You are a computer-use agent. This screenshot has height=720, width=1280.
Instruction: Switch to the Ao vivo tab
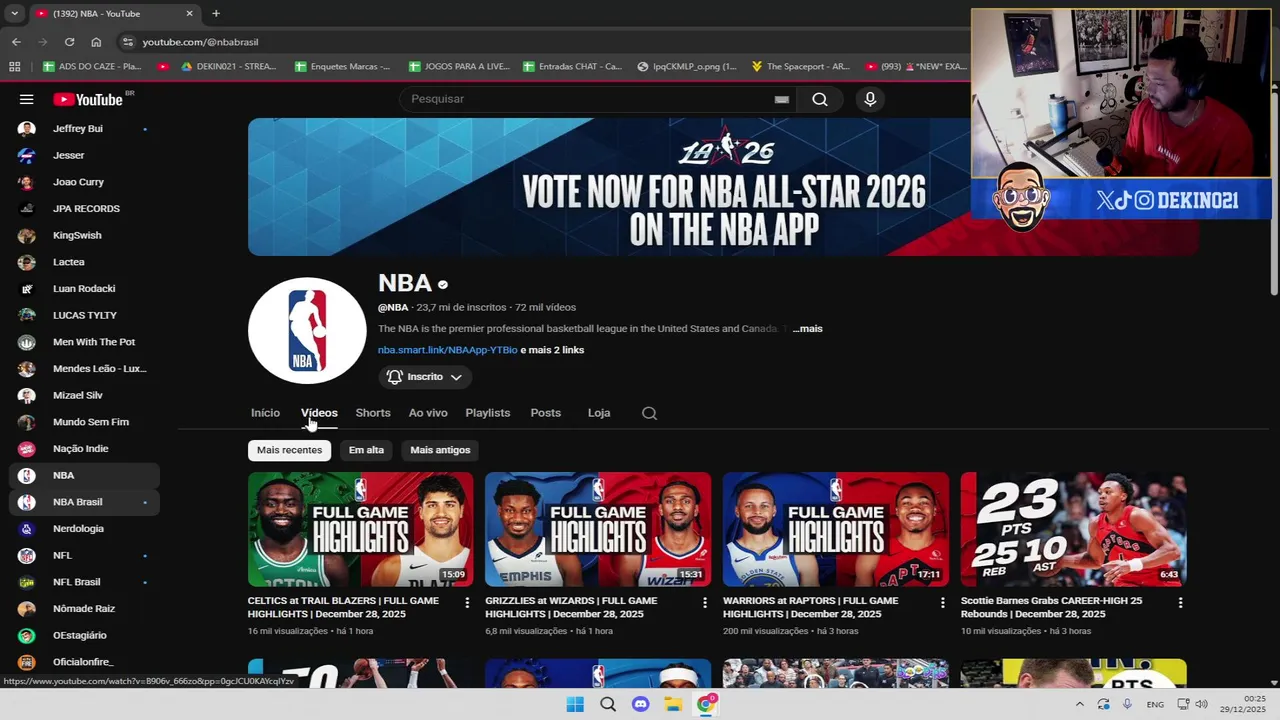[x=428, y=413]
